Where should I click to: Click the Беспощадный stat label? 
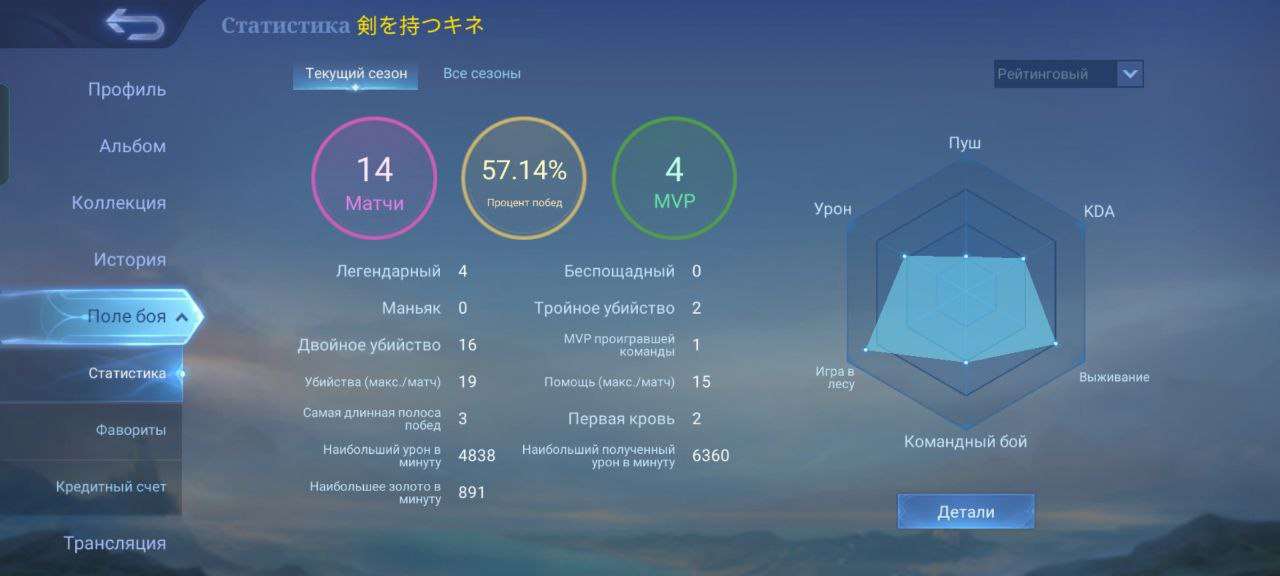[619, 272]
